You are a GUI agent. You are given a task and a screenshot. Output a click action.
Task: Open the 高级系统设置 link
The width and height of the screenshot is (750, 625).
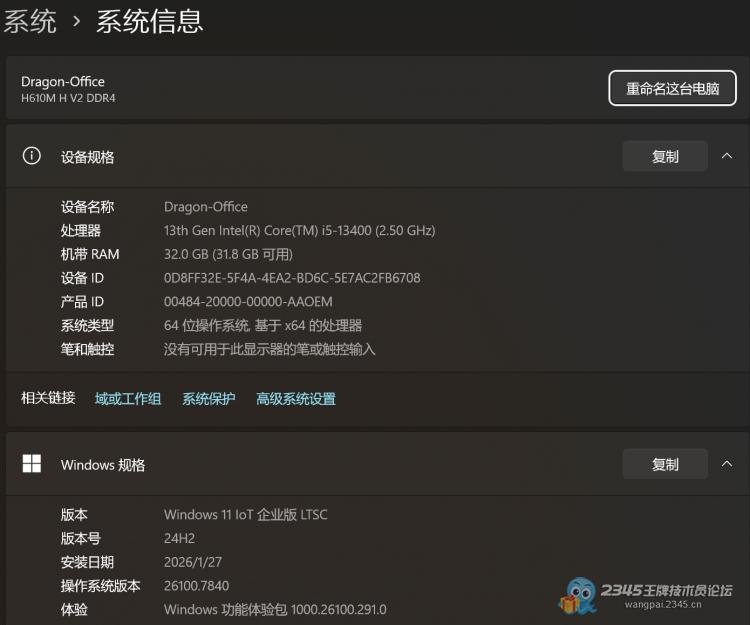(x=296, y=399)
